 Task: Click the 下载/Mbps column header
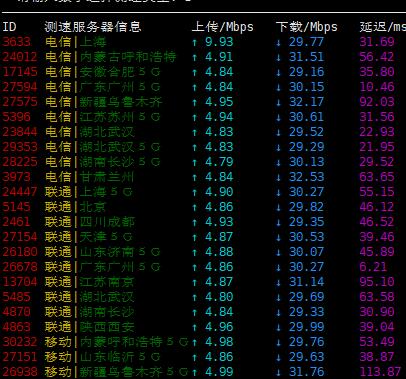(307, 27)
